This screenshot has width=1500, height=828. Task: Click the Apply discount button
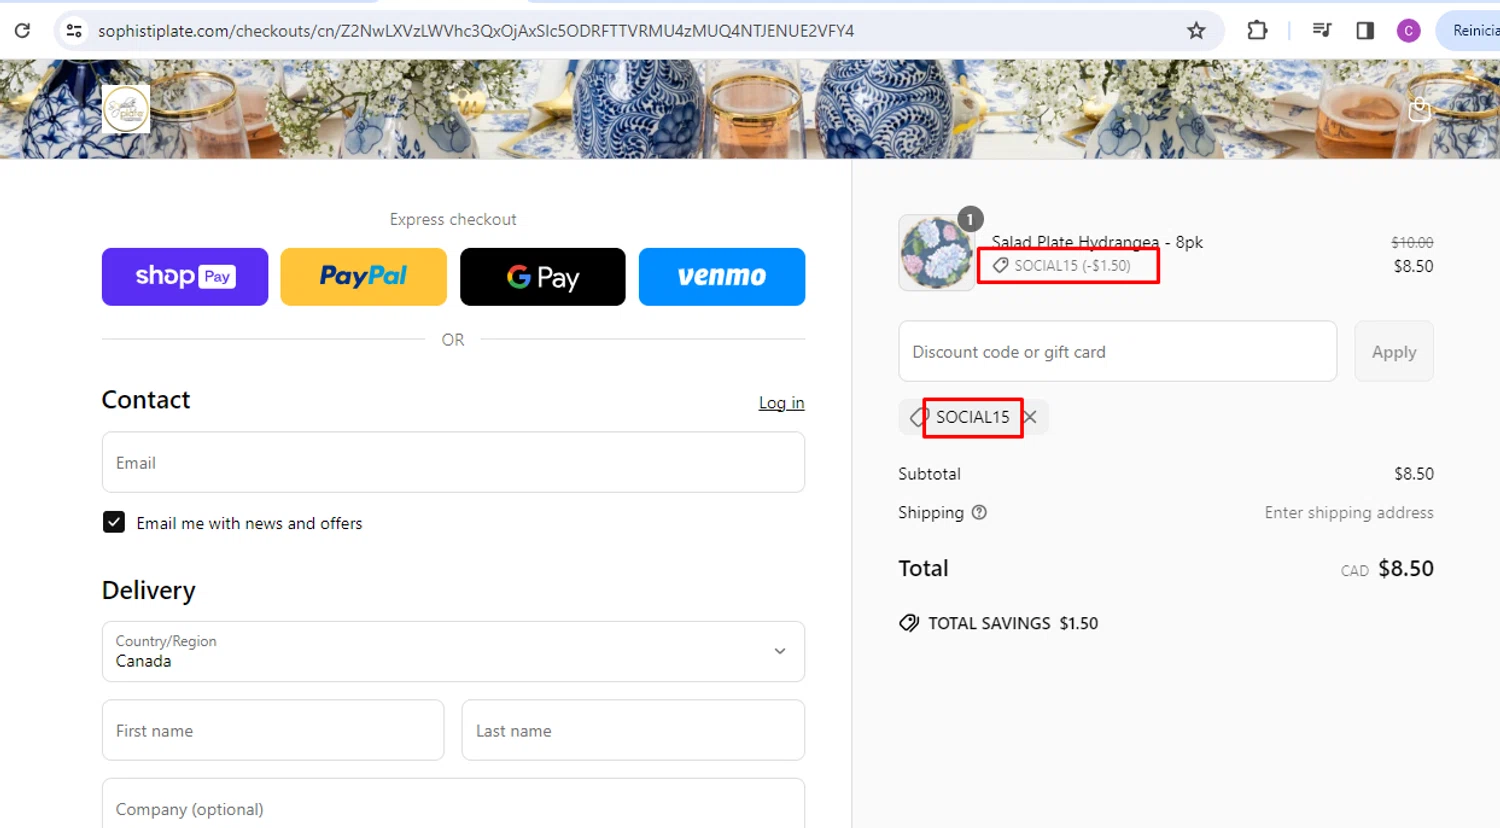point(1394,351)
